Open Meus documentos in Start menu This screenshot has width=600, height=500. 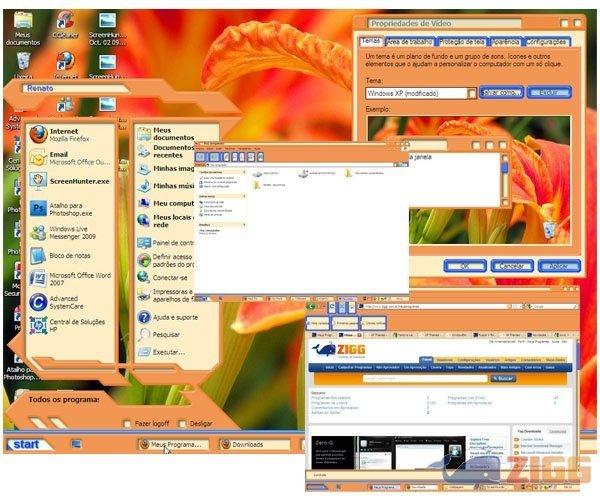[x=166, y=134]
